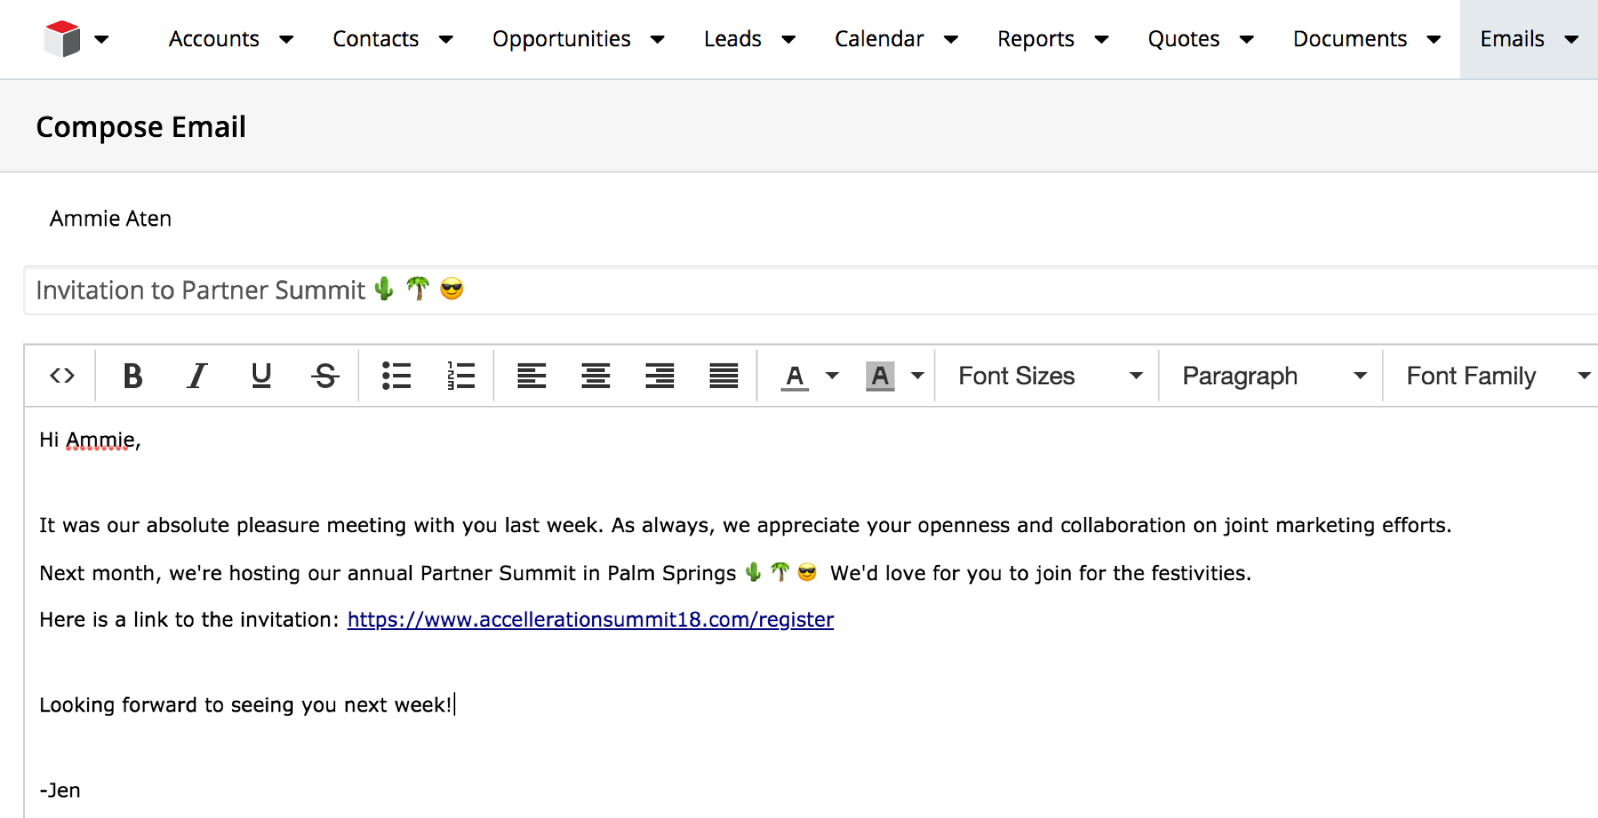Click the red cube logo icon
1598x818 pixels.
pos(62,39)
